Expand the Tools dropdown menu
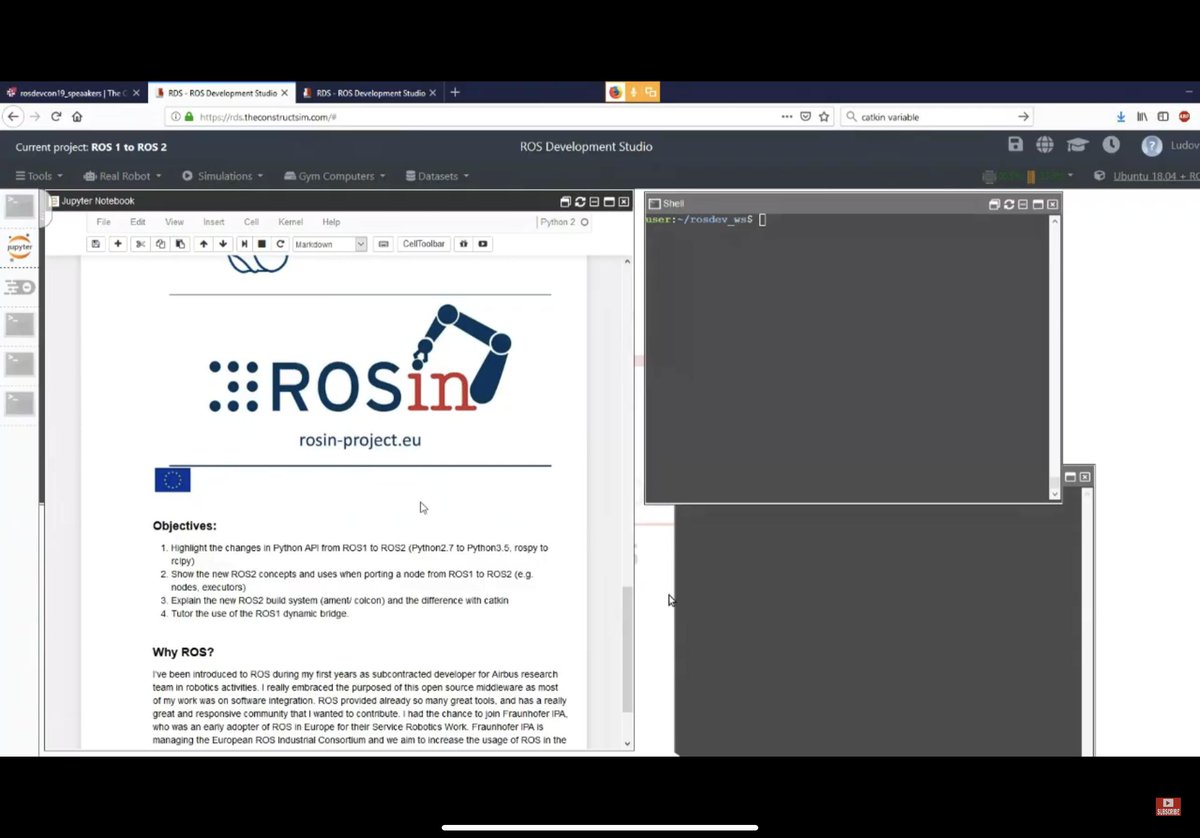Viewport: 1200px width, 838px height. point(39,176)
